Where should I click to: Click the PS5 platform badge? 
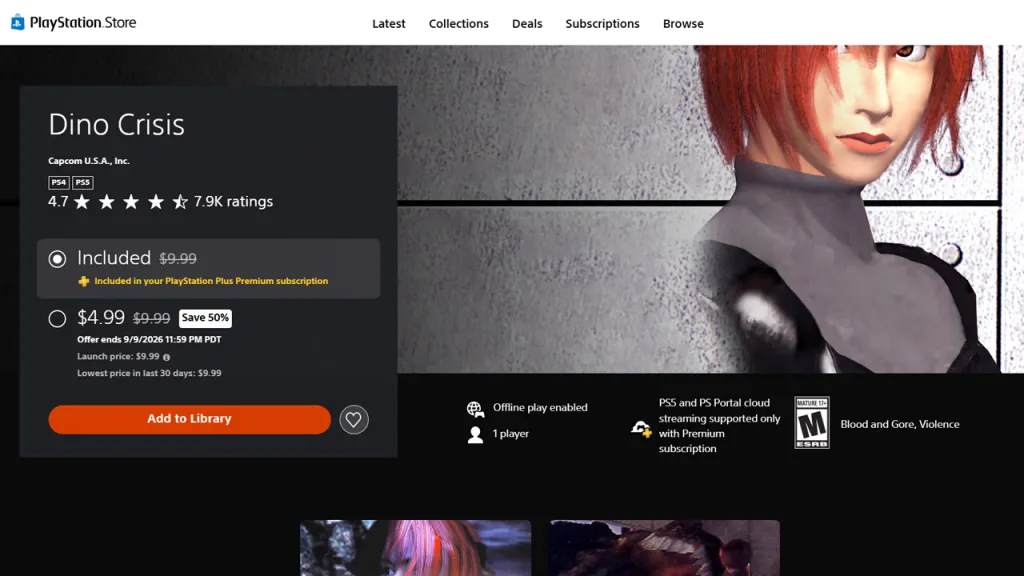tap(82, 182)
